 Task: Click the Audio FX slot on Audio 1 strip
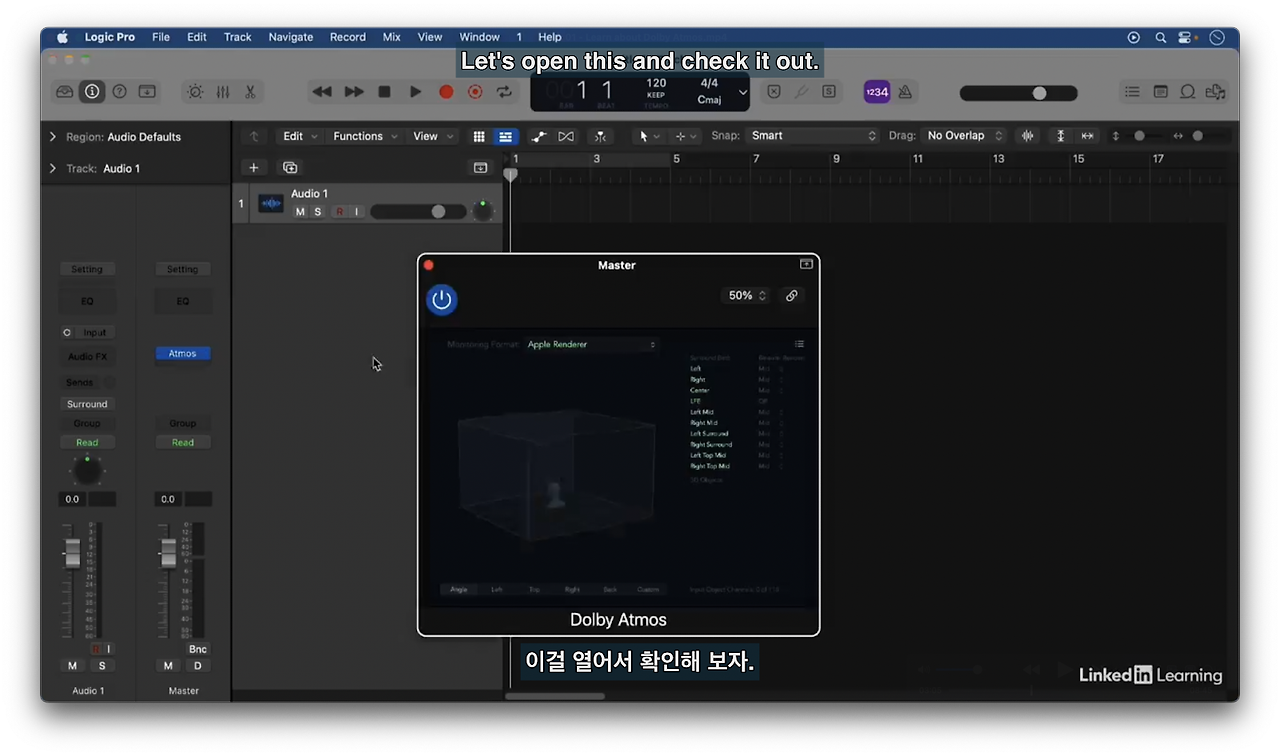[87, 357]
